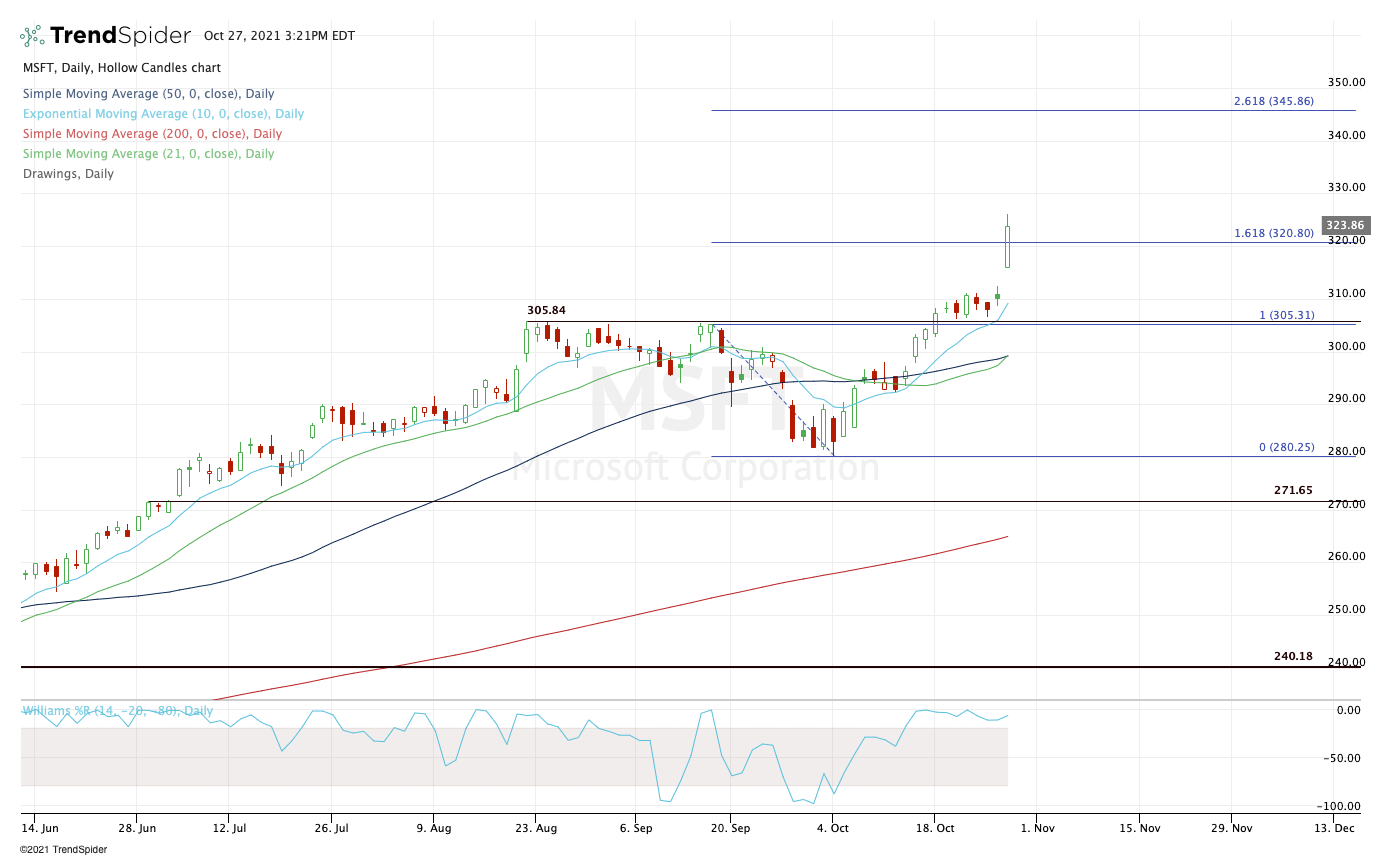Select the Exponential Moving Average 10 legend entry
This screenshot has height=859, width=1391.
(x=163, y=114)
